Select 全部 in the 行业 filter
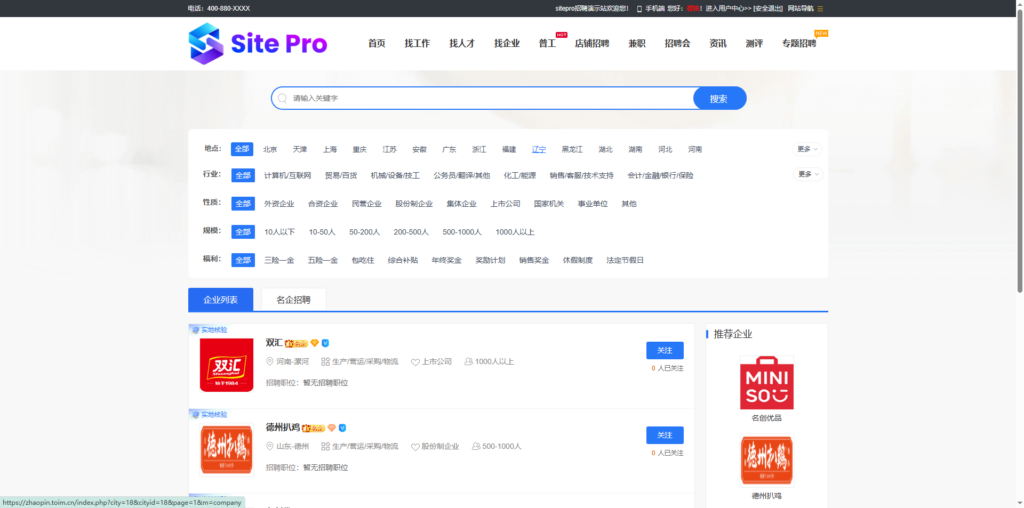Image resolution: width=1024 pixels, height=508 pixels. coord(242,176)
